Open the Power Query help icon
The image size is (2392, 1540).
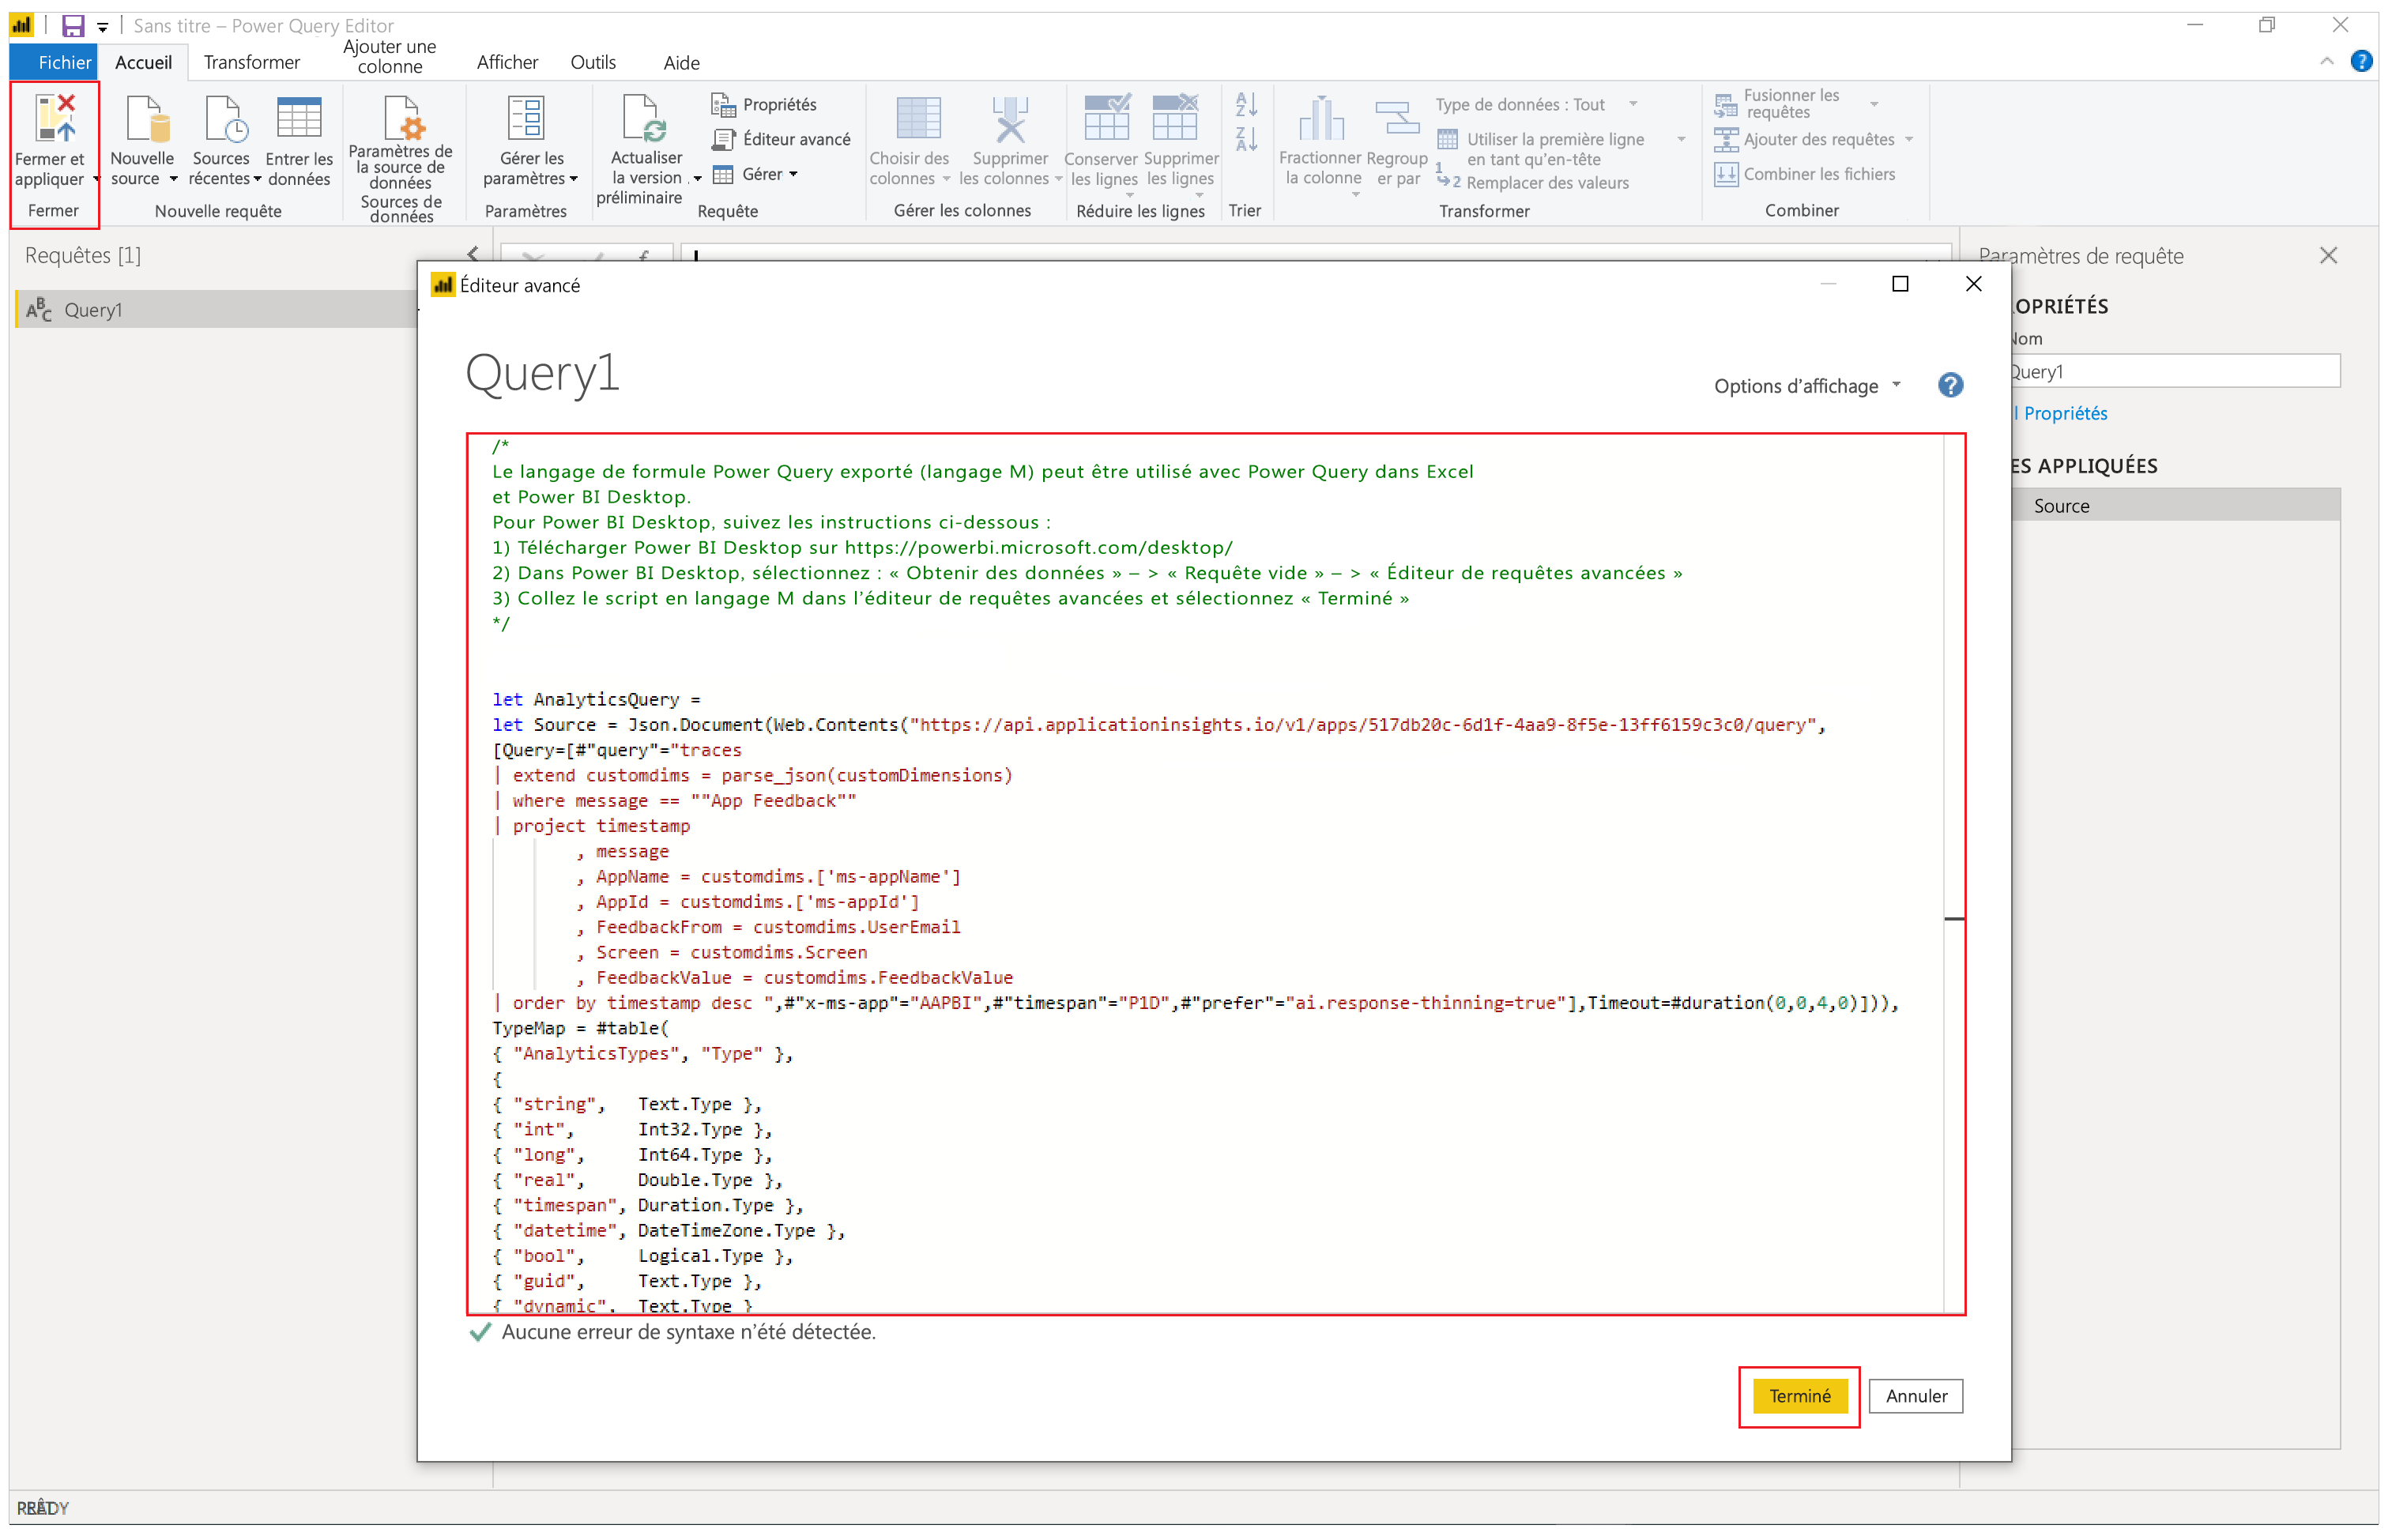(x=2361, y=61)
